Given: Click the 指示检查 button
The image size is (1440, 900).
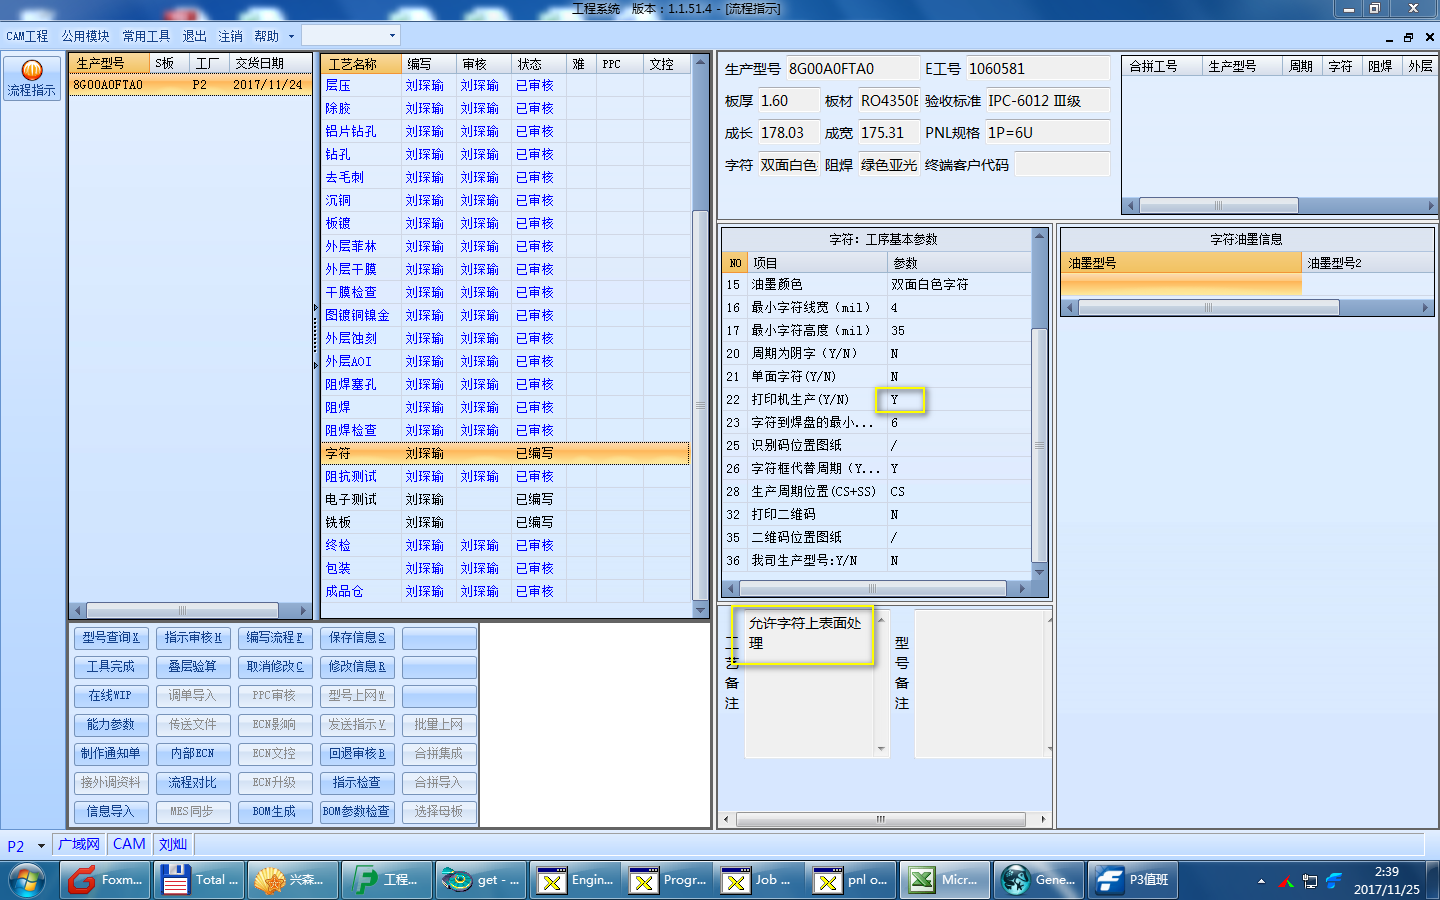Looking at the screenshot, I should [x=357, y=783].
